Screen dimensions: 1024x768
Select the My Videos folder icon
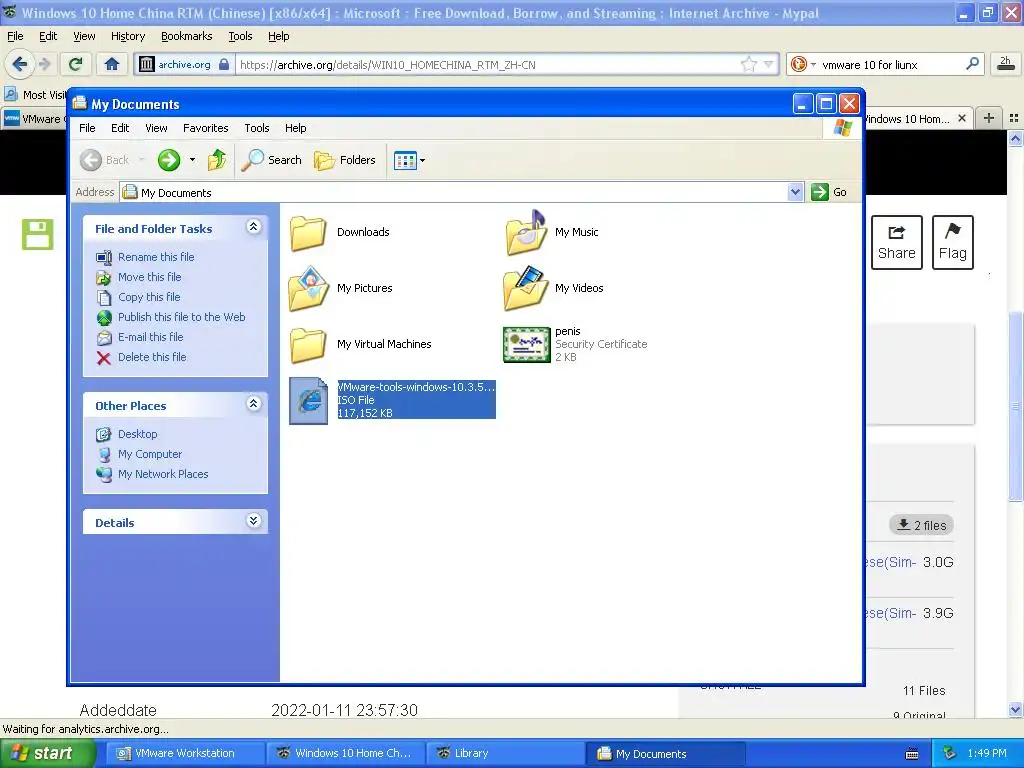(526, 288)
